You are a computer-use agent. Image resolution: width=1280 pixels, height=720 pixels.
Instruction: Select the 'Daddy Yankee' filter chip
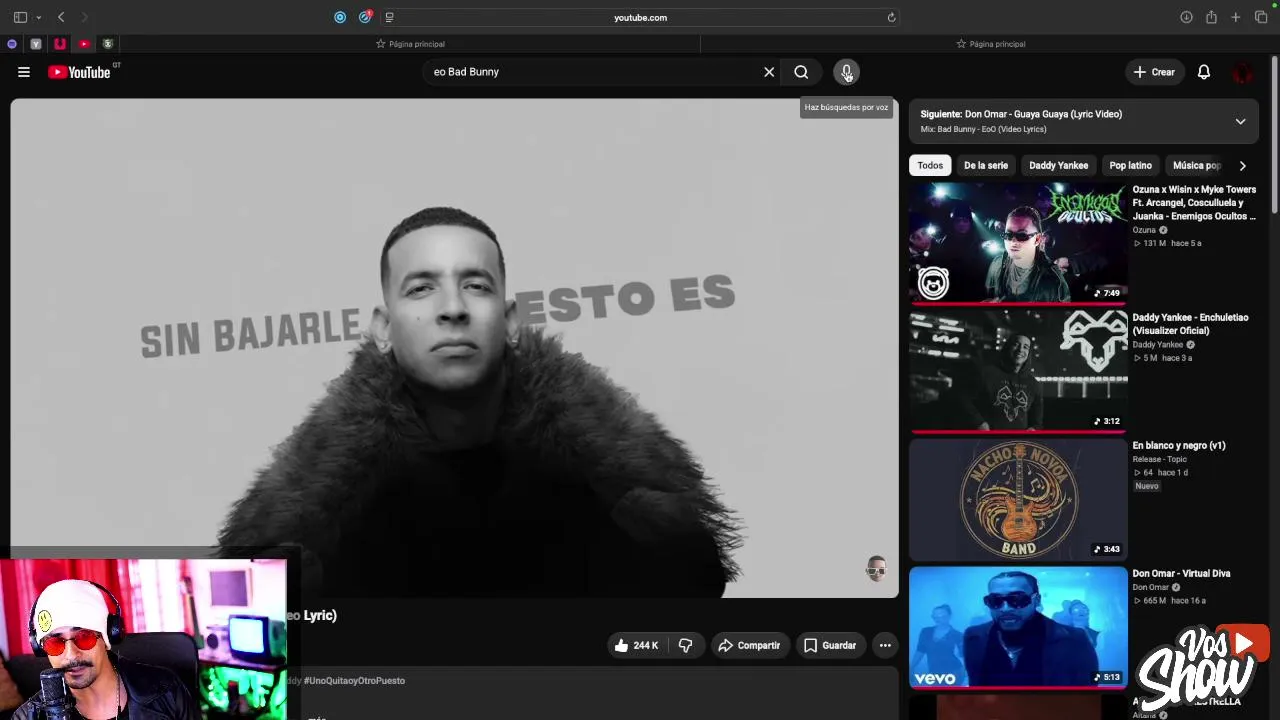1058,165
